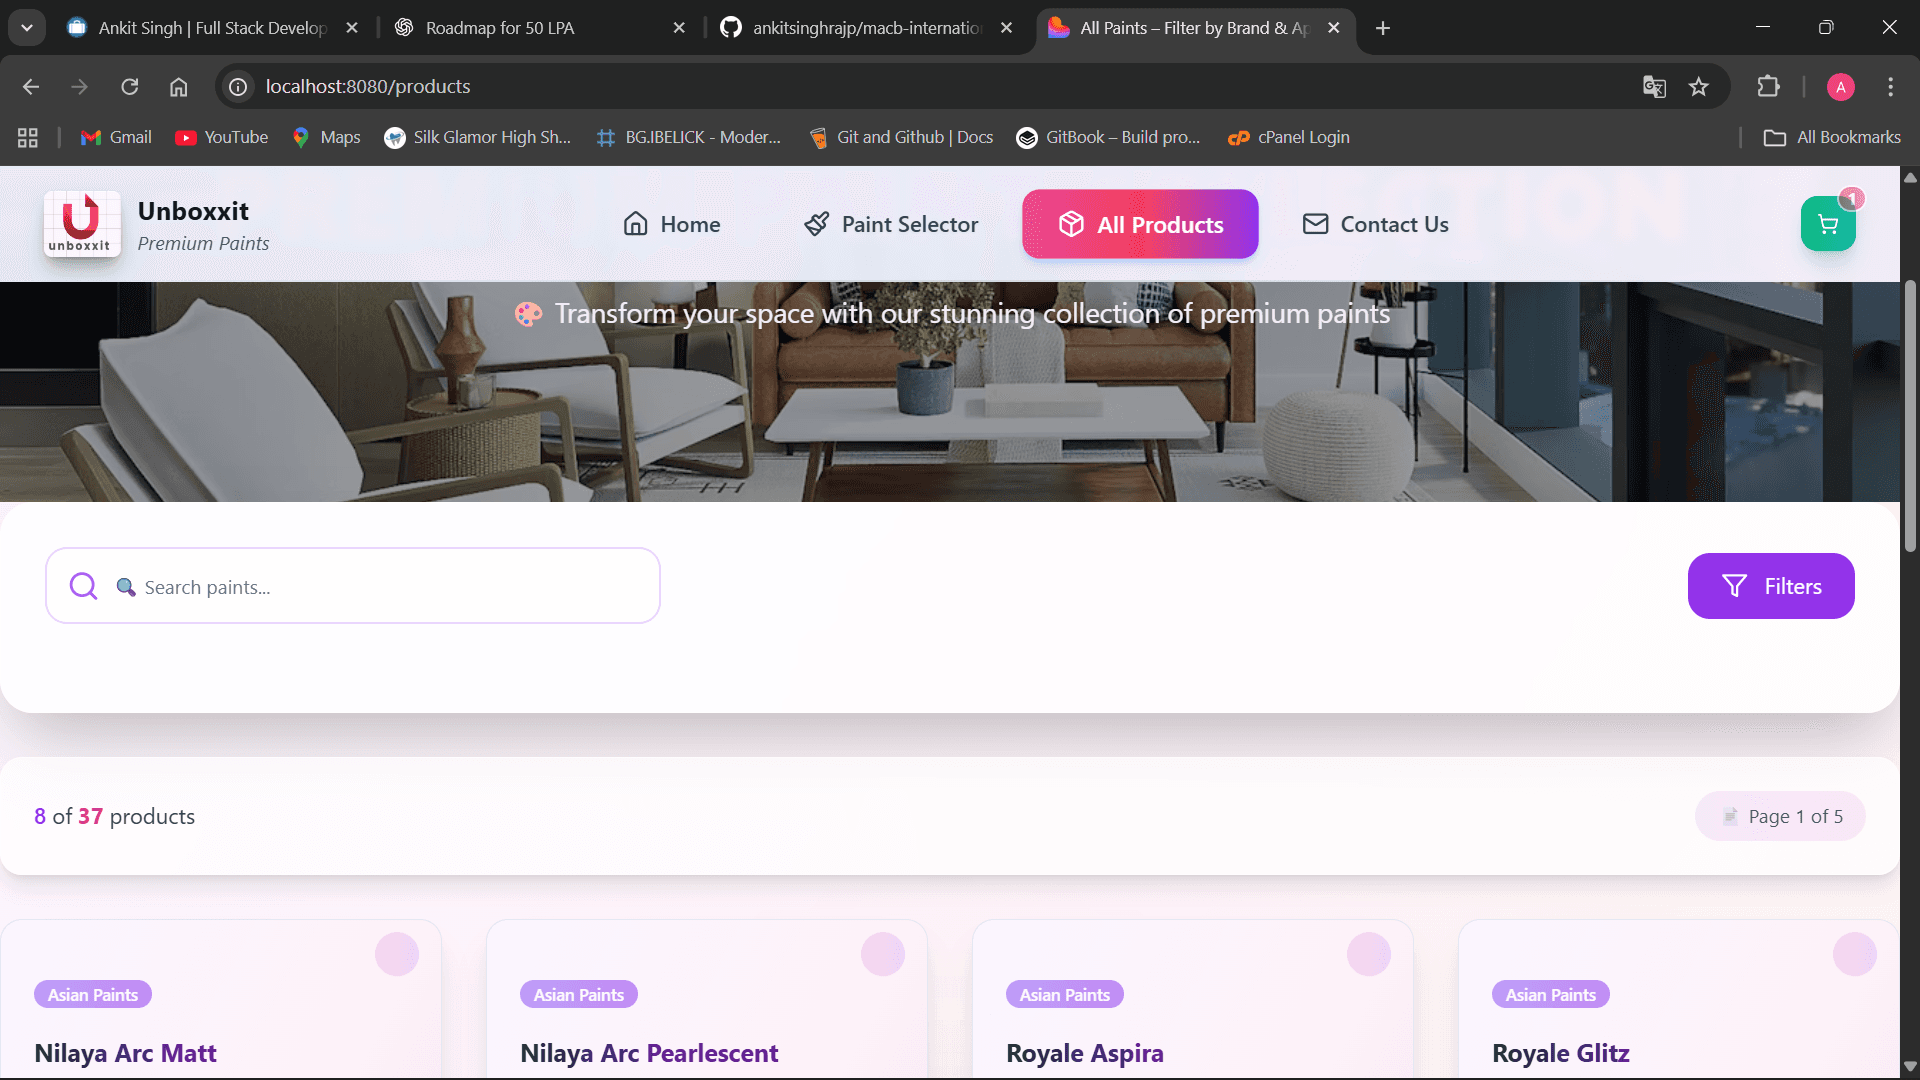Open Chrome three-dot menu

pyautogui.click(x=1890, y=87)
